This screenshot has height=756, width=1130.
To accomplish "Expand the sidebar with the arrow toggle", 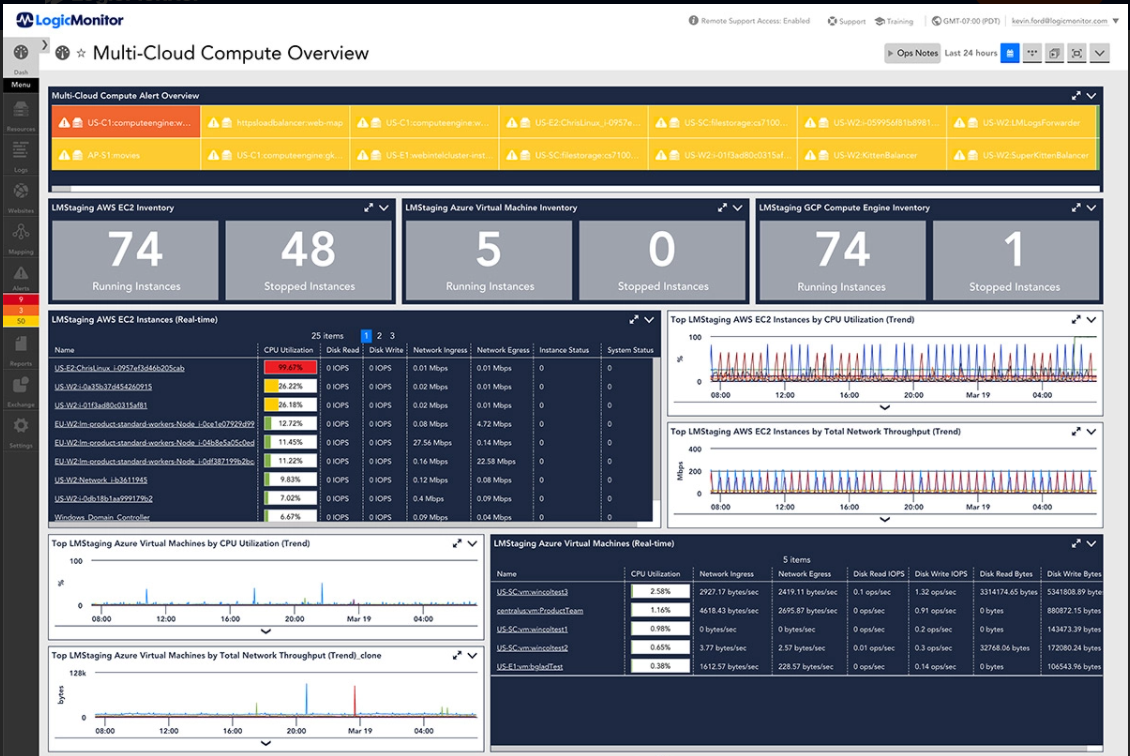I will click(x=45, y=45).
